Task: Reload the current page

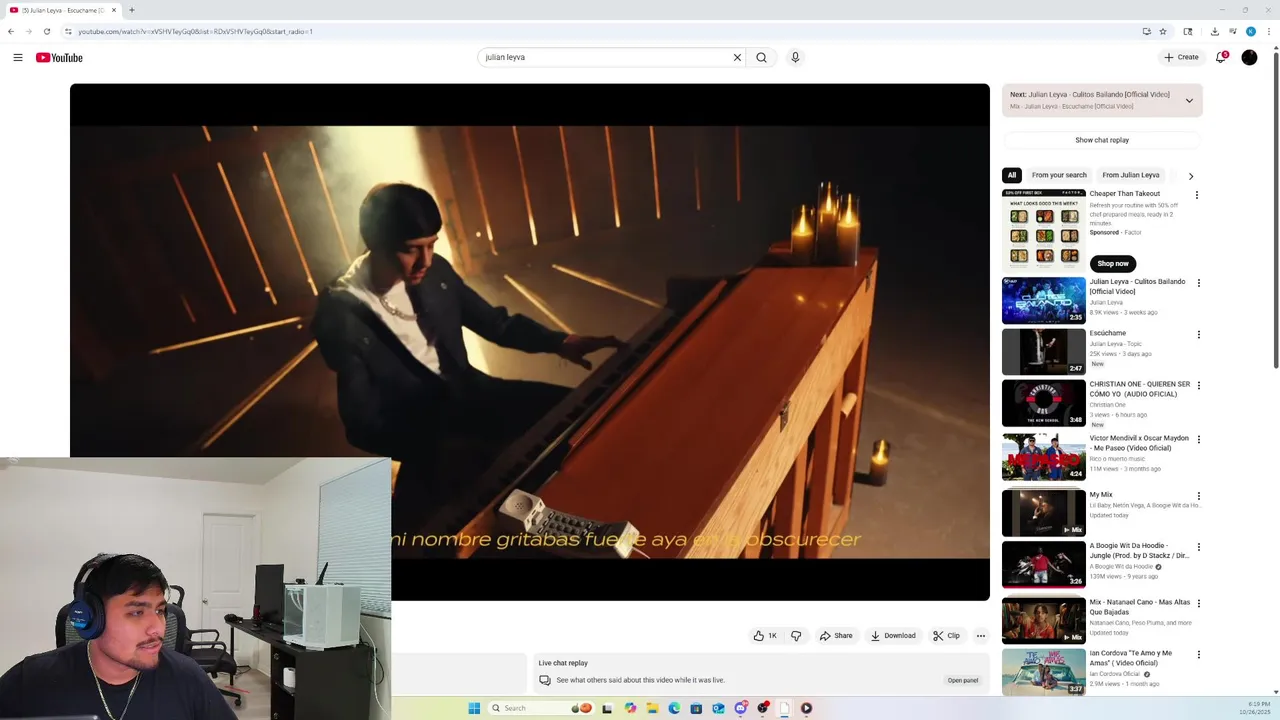Action: coord(46,31)
